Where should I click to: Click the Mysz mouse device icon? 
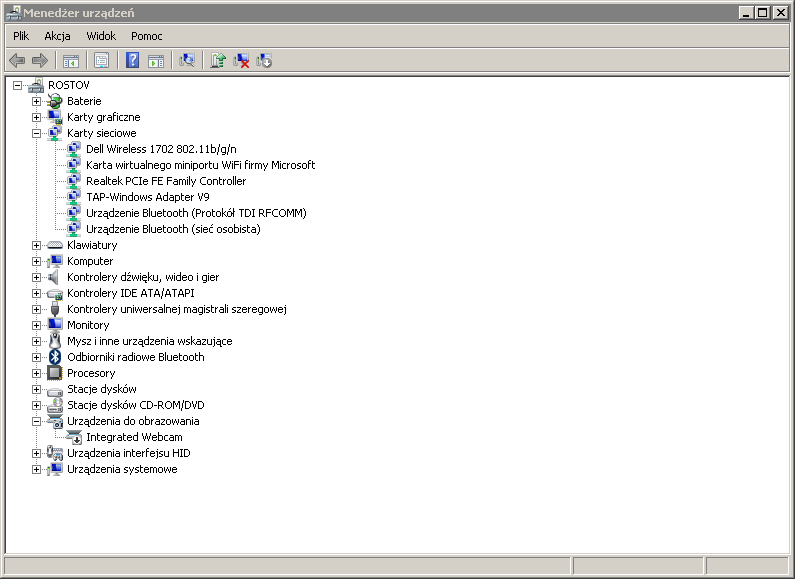click(x=55, y=341)
